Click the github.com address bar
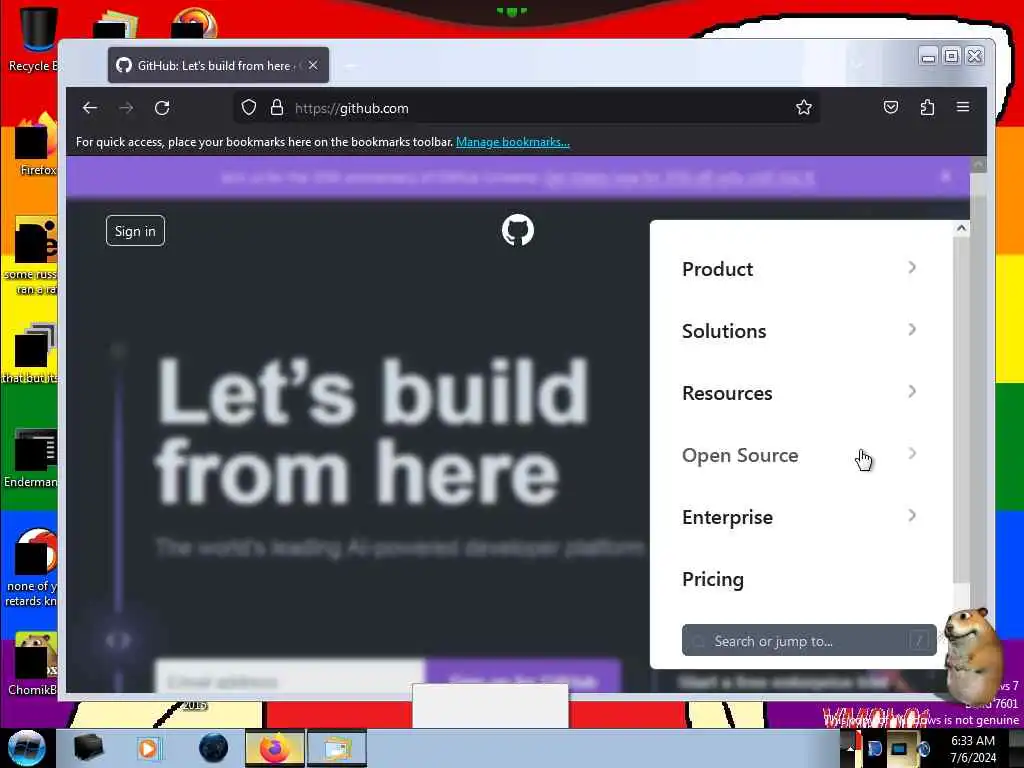1024x768 pixels. point(526,108)
